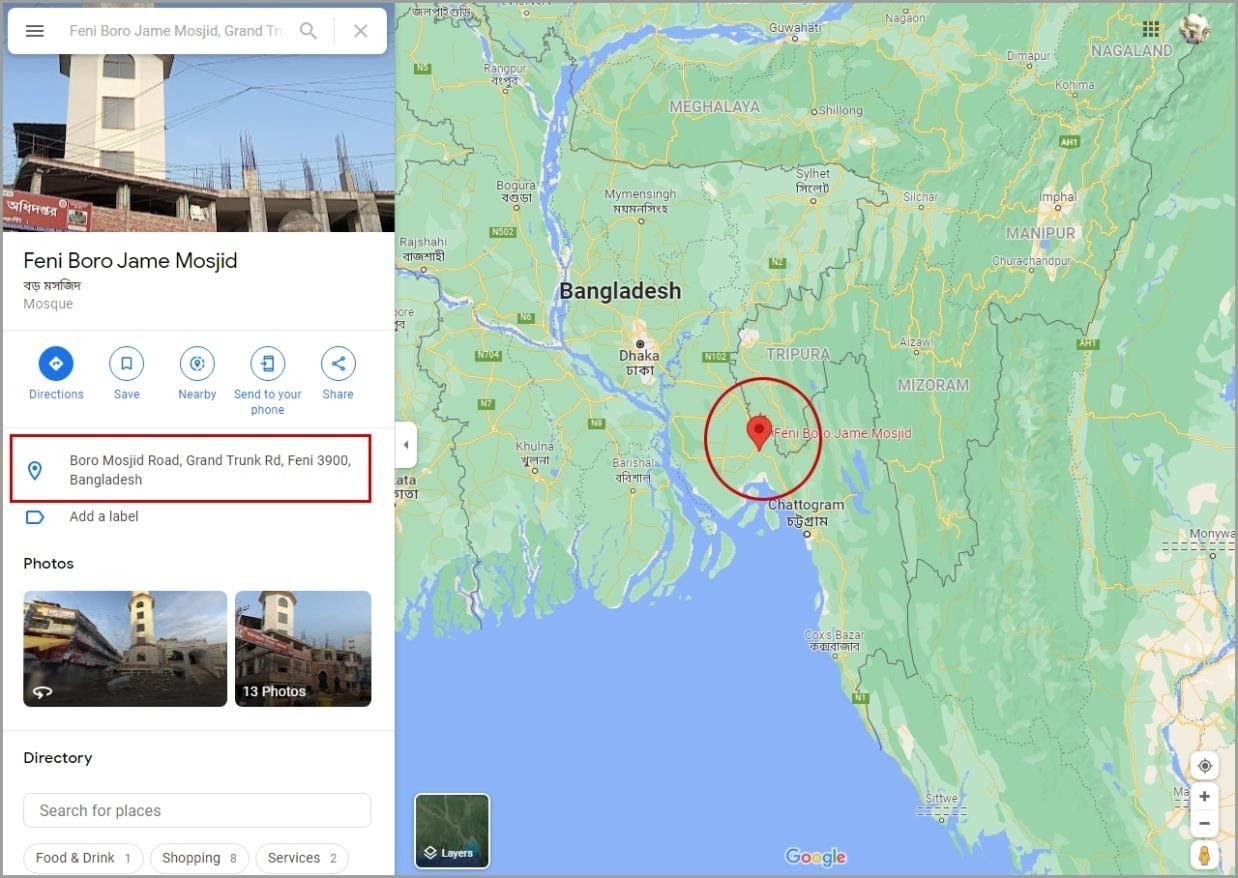
Task: Click the MANIPUR state label
Action: [1041, 233]
